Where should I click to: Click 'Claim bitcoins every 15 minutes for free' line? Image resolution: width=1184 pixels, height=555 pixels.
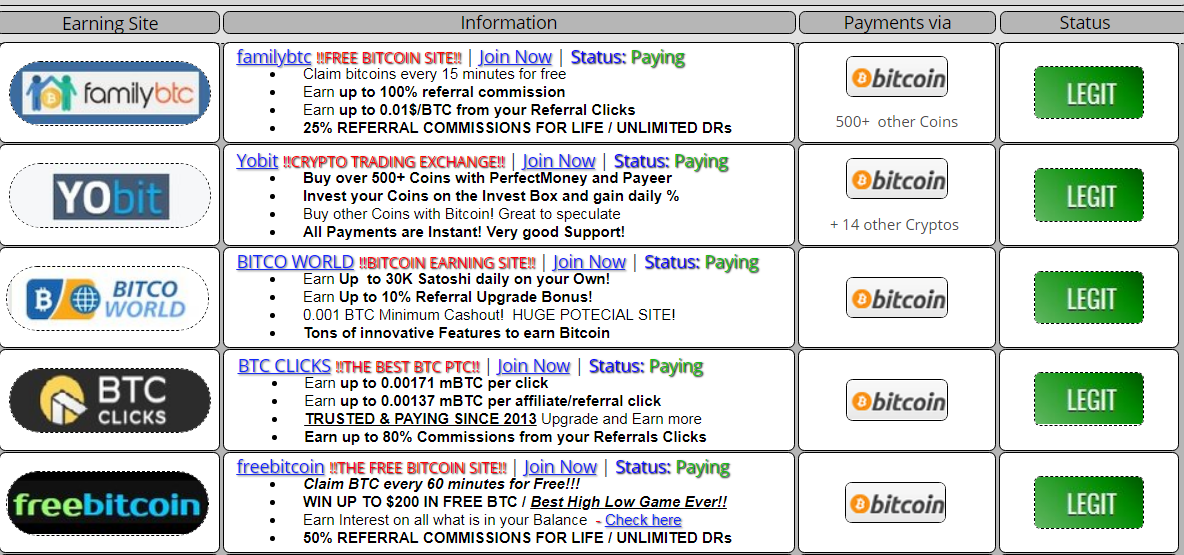434,75
